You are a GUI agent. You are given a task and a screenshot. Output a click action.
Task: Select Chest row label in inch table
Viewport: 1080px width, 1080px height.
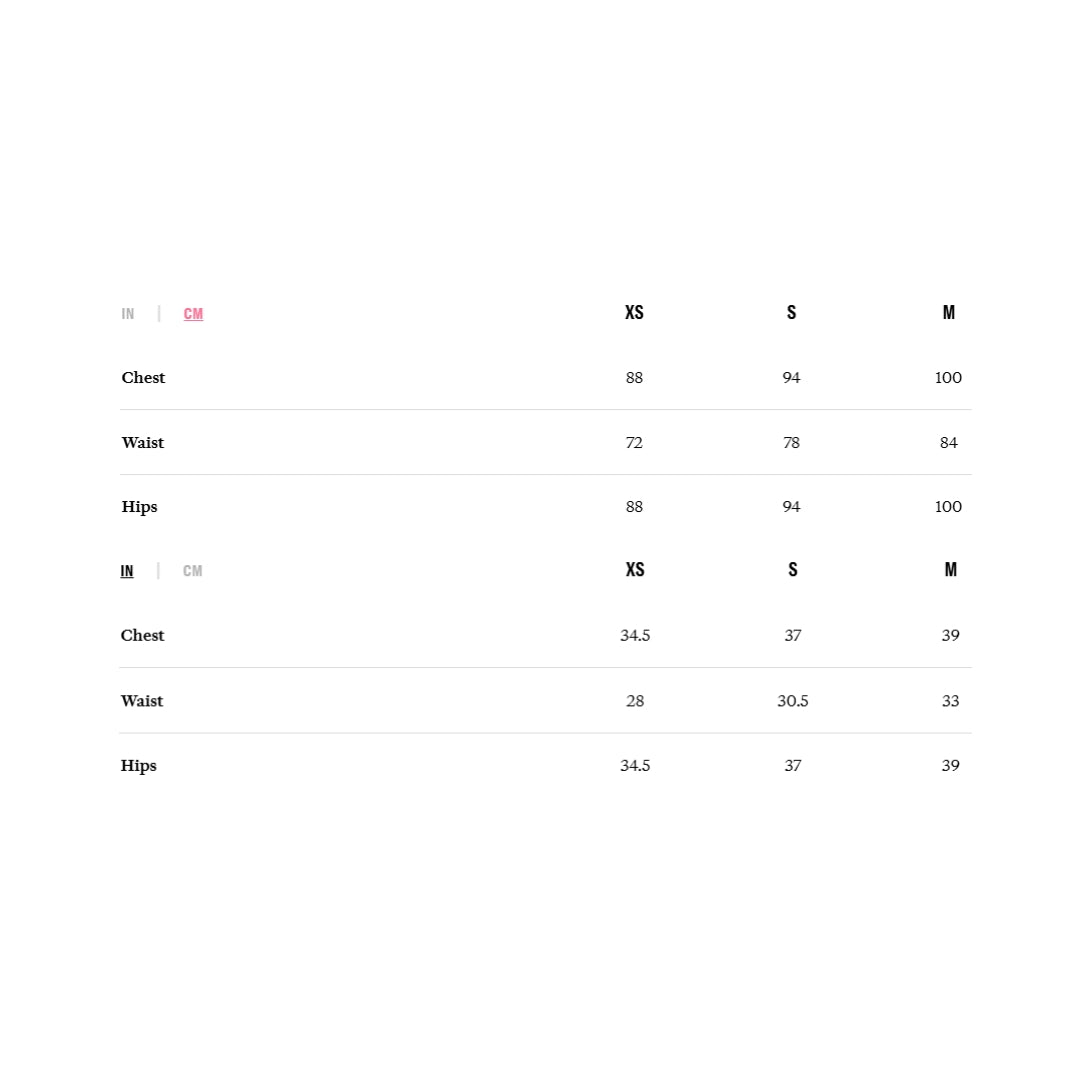(142, 636)
